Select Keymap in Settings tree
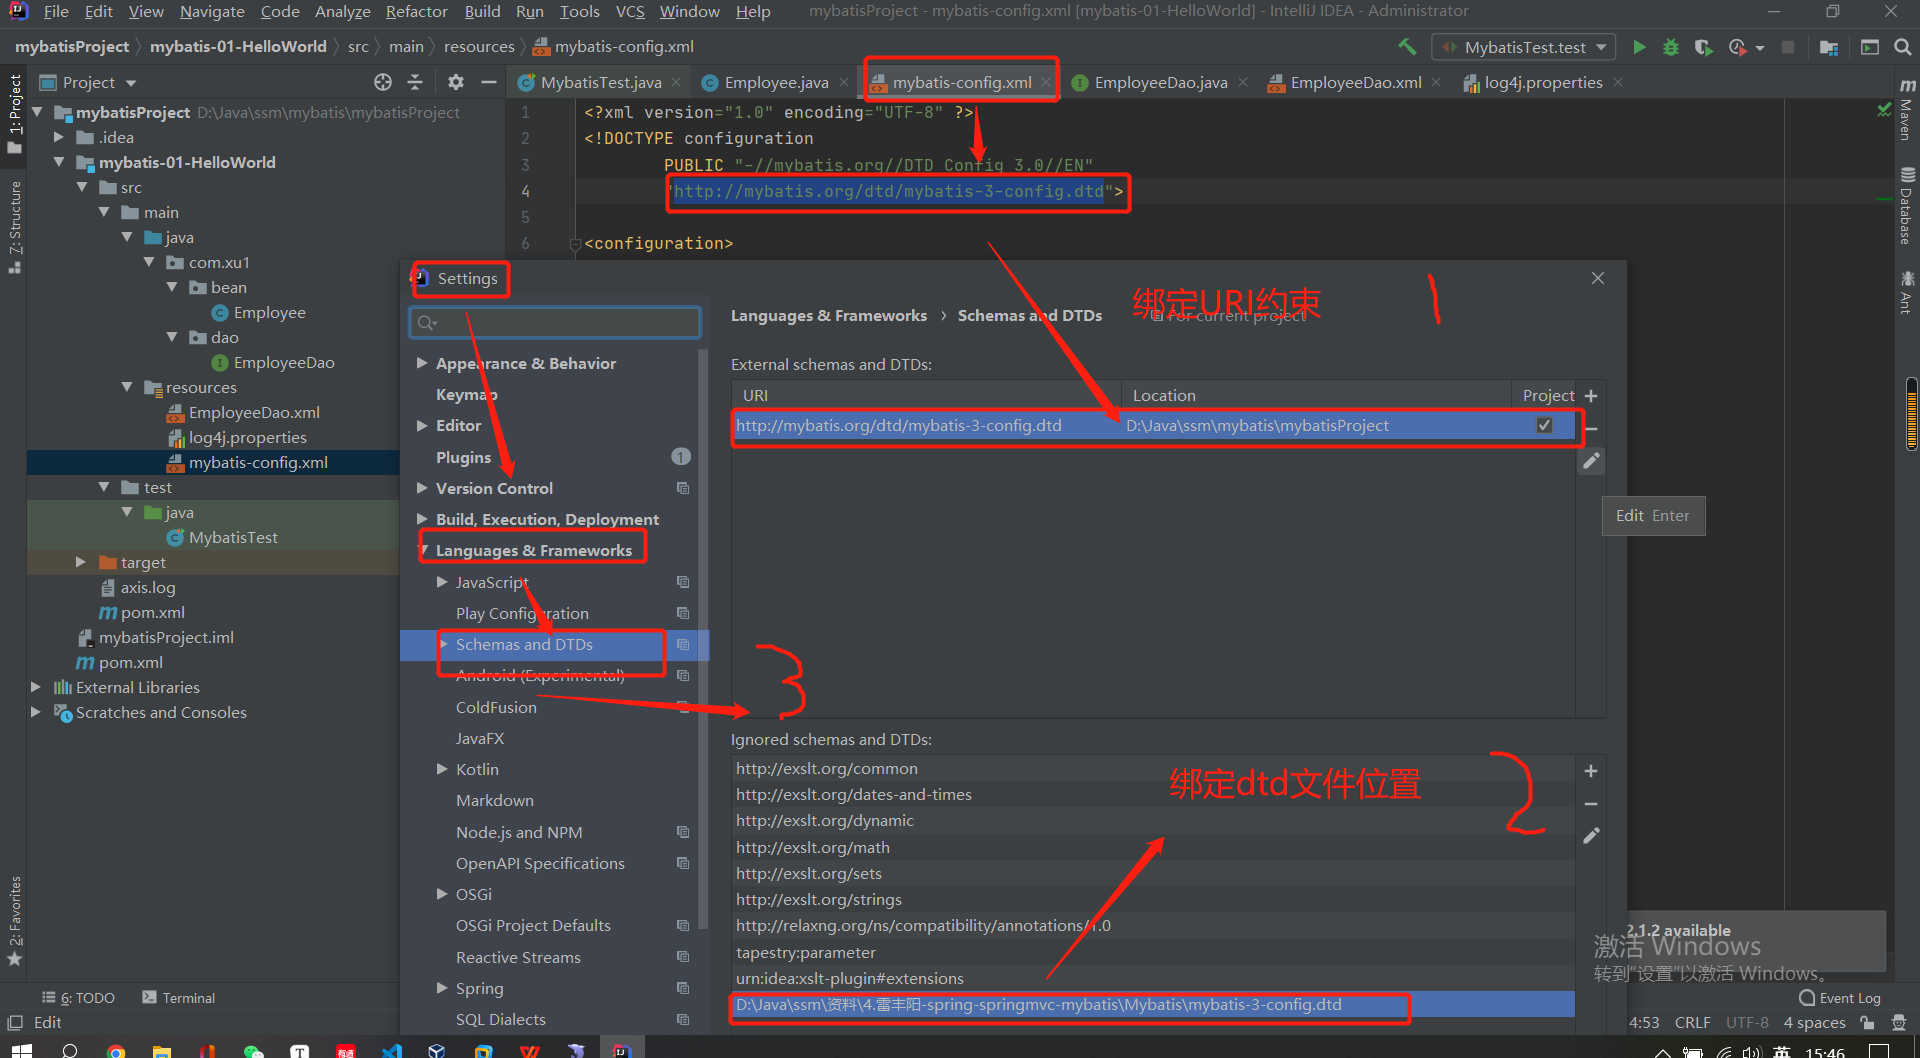The height and width of the screenshot is (1058, 1920). coord(466,394)
